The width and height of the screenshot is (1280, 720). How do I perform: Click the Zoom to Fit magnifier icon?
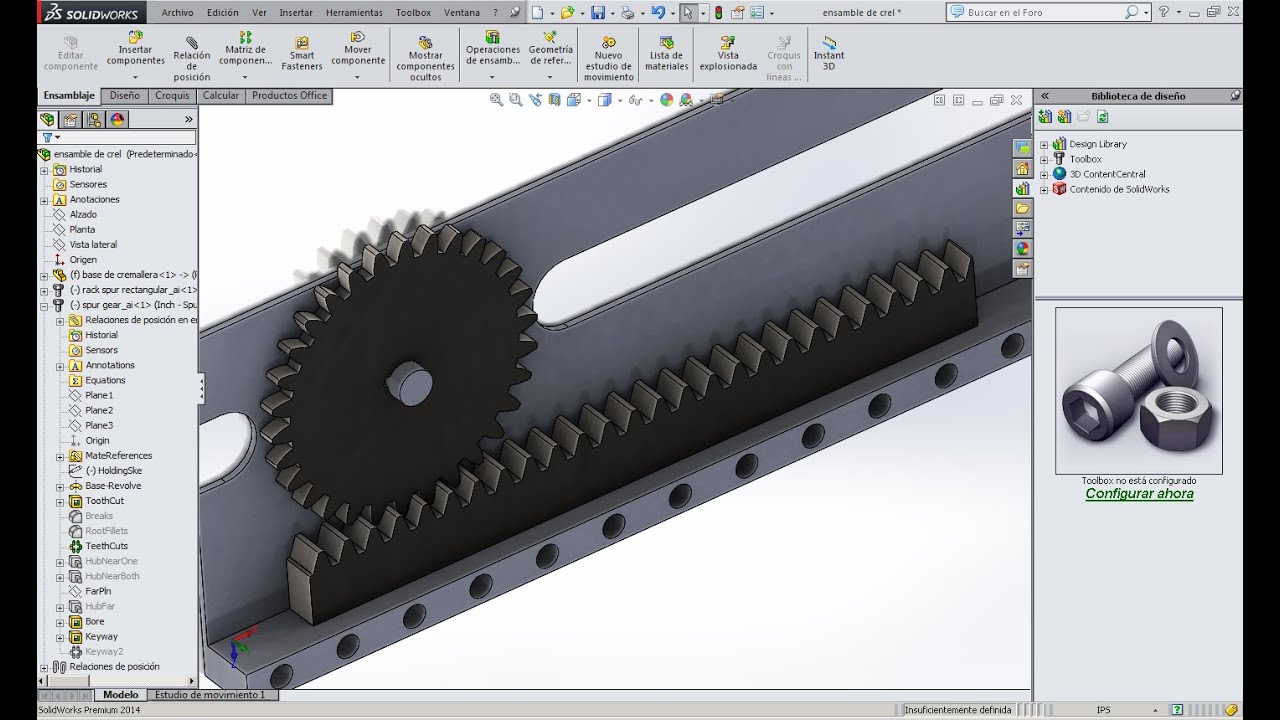click(x=496, y=100)
